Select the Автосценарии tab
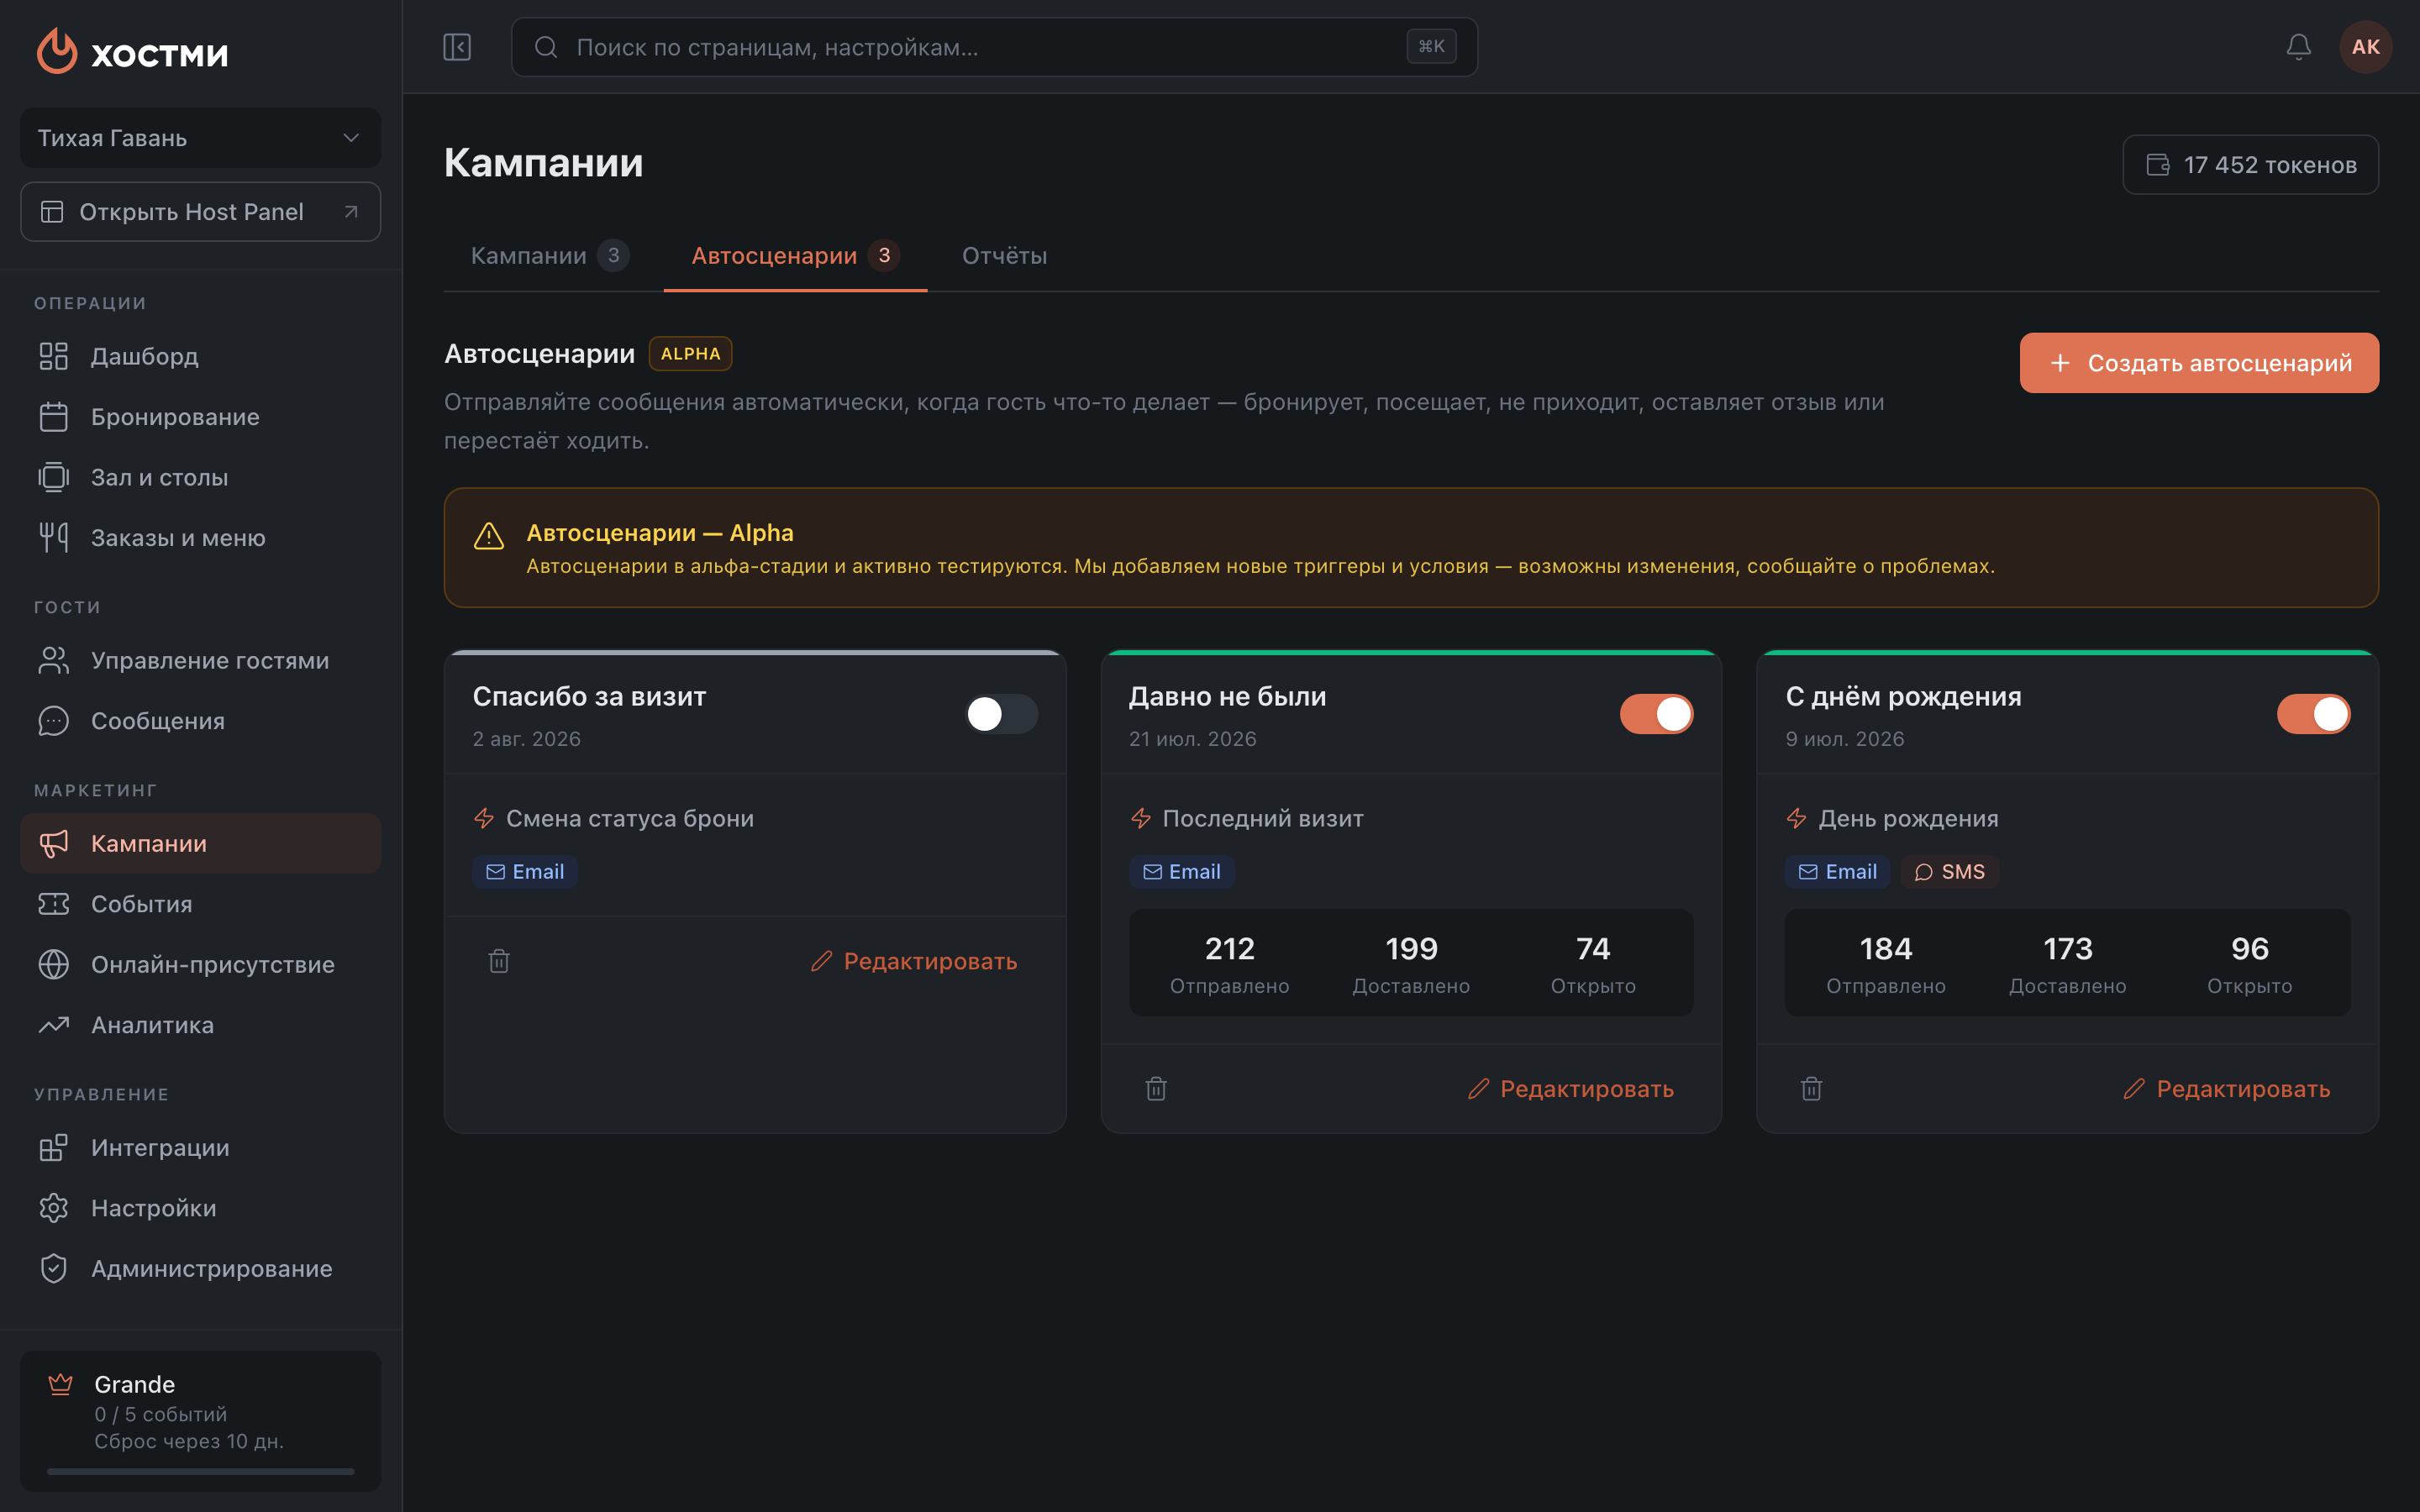Image resolution: width=2420 pixels, height=1512 pixels. tap(795, 256)
